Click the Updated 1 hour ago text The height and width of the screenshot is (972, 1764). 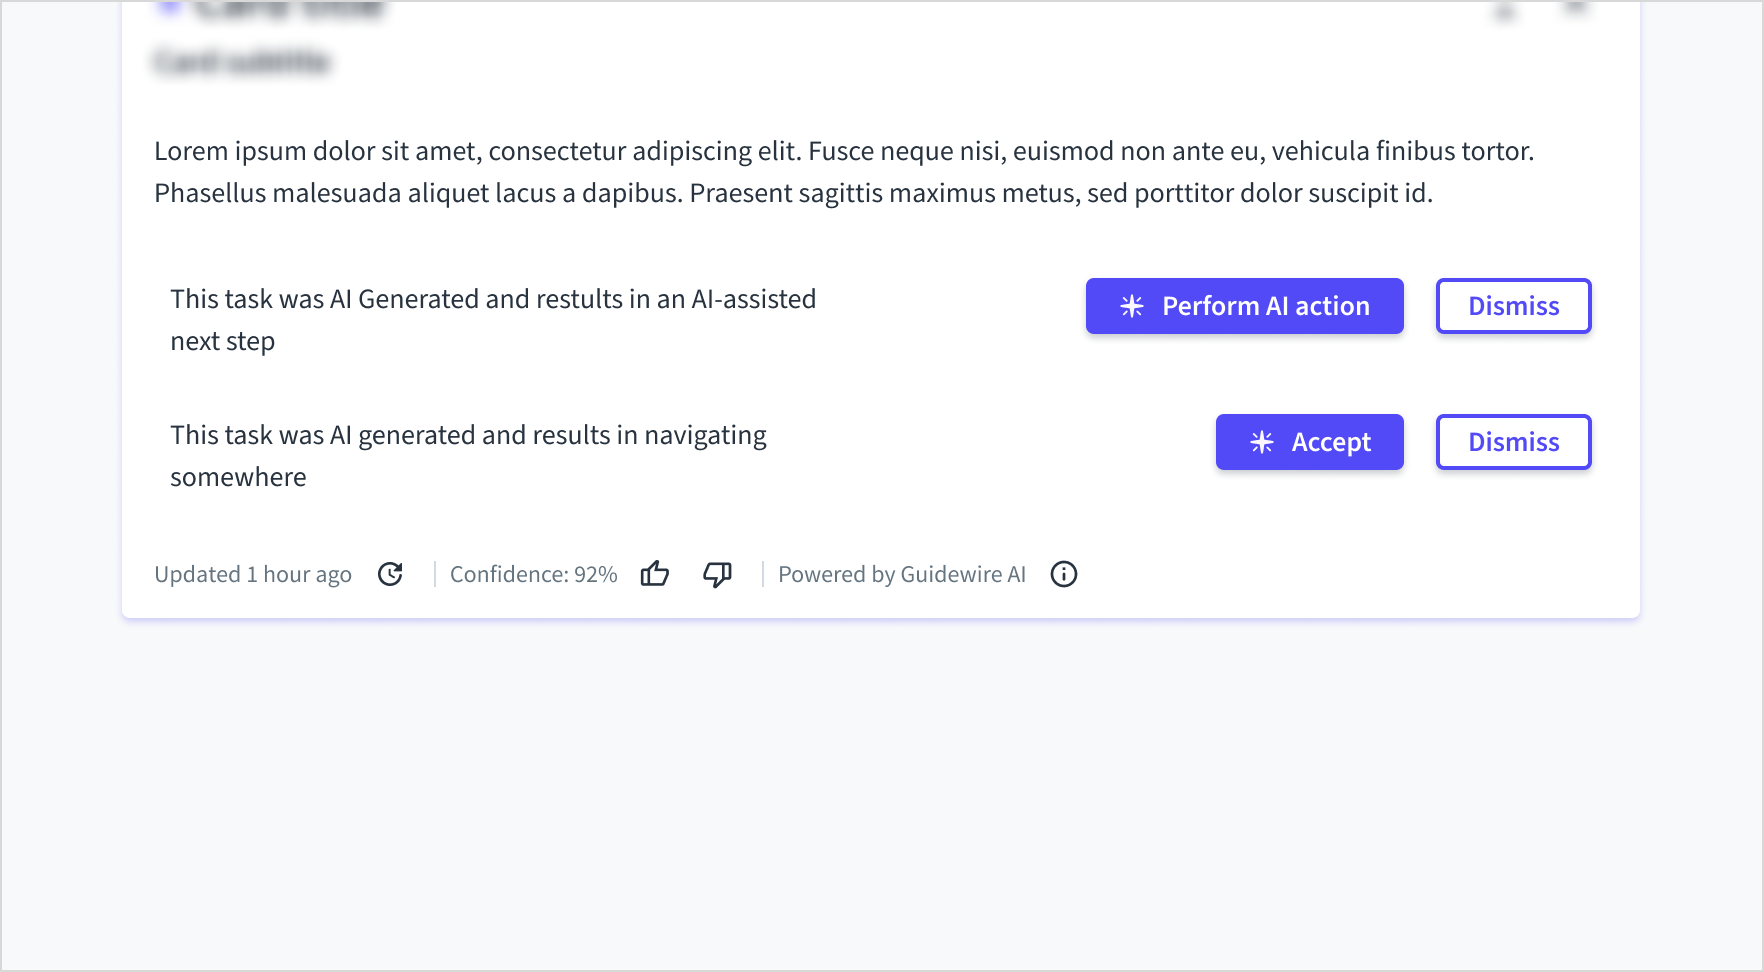pyautogui.click(x=253, y=575)
